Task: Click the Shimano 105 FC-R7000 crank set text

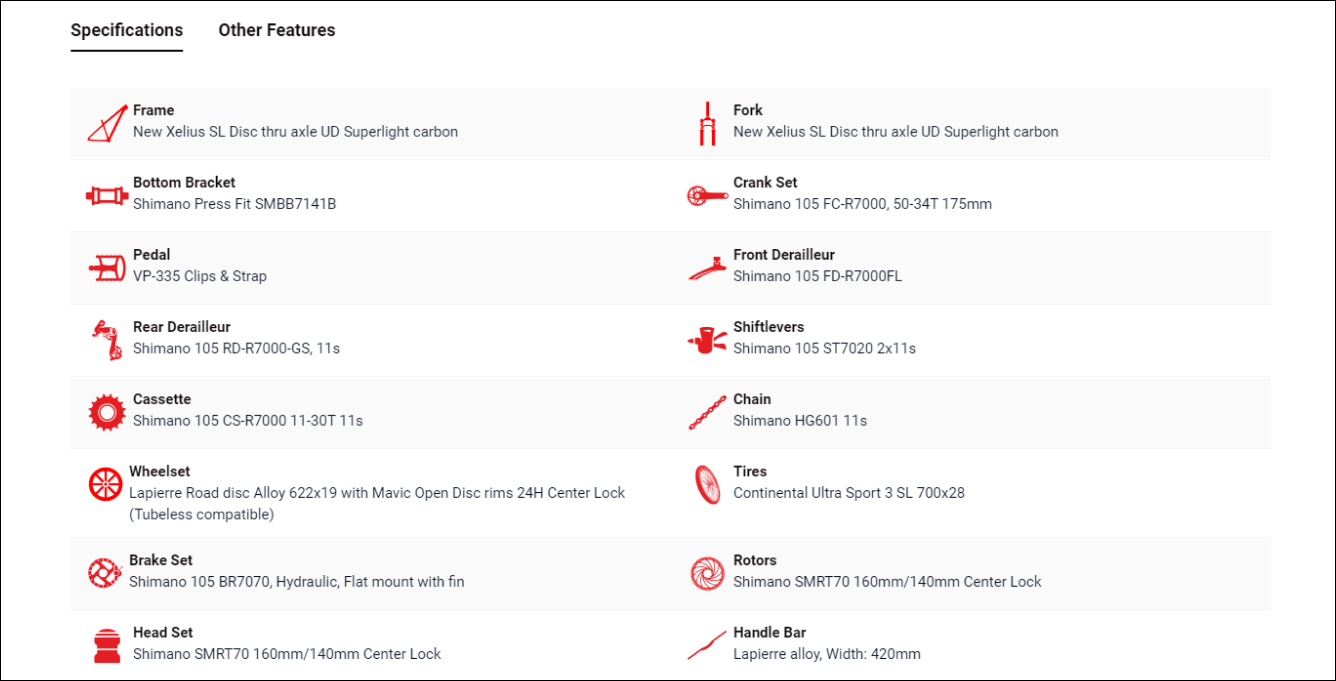Action: coord(863,203)
